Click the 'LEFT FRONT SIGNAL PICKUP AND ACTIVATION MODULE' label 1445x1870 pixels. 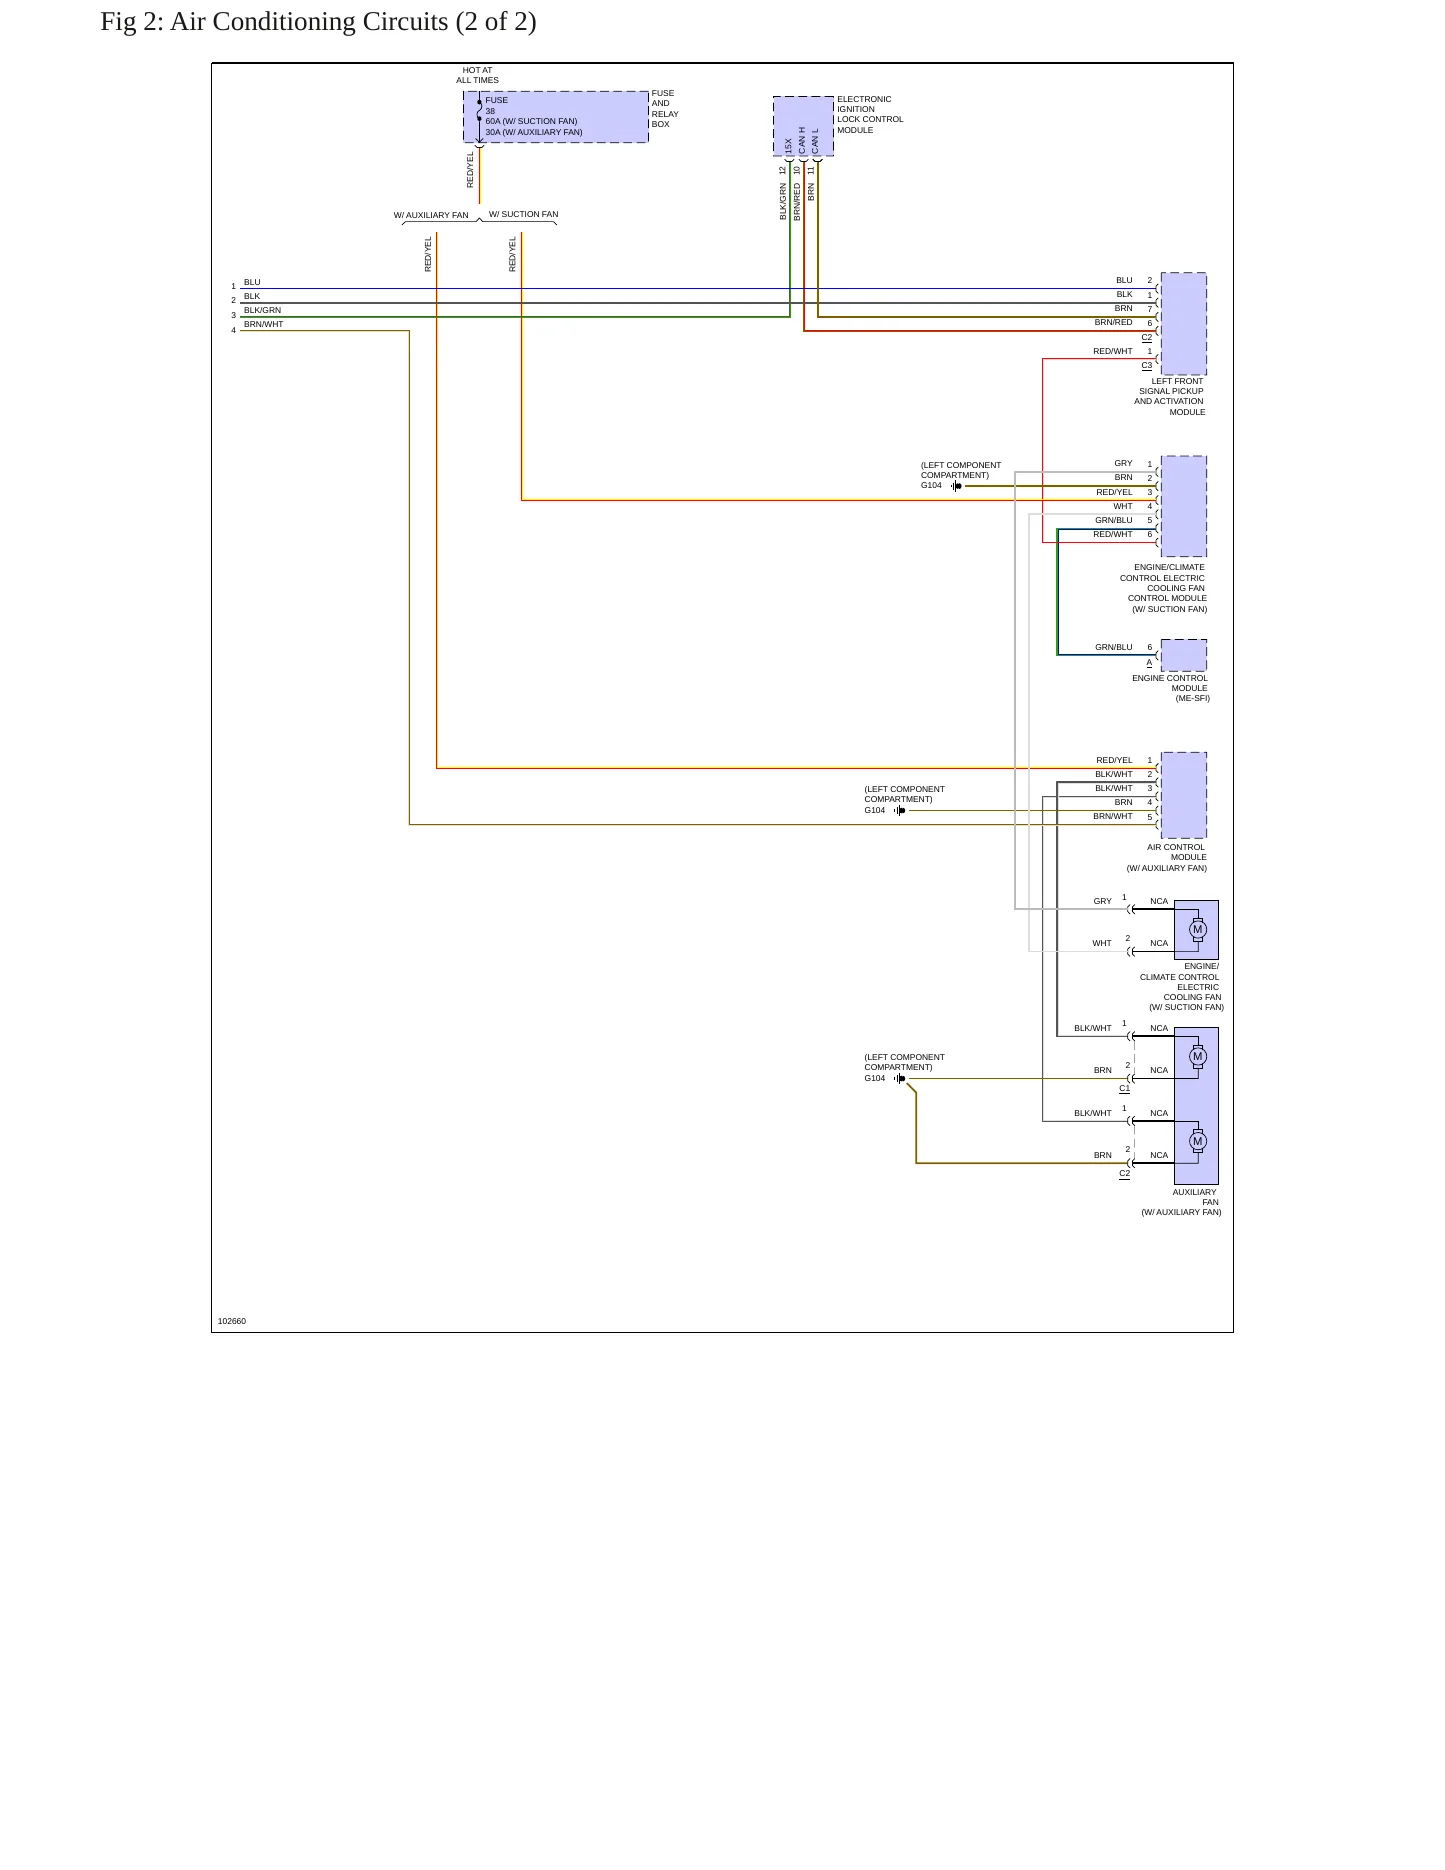(1170, 397)
